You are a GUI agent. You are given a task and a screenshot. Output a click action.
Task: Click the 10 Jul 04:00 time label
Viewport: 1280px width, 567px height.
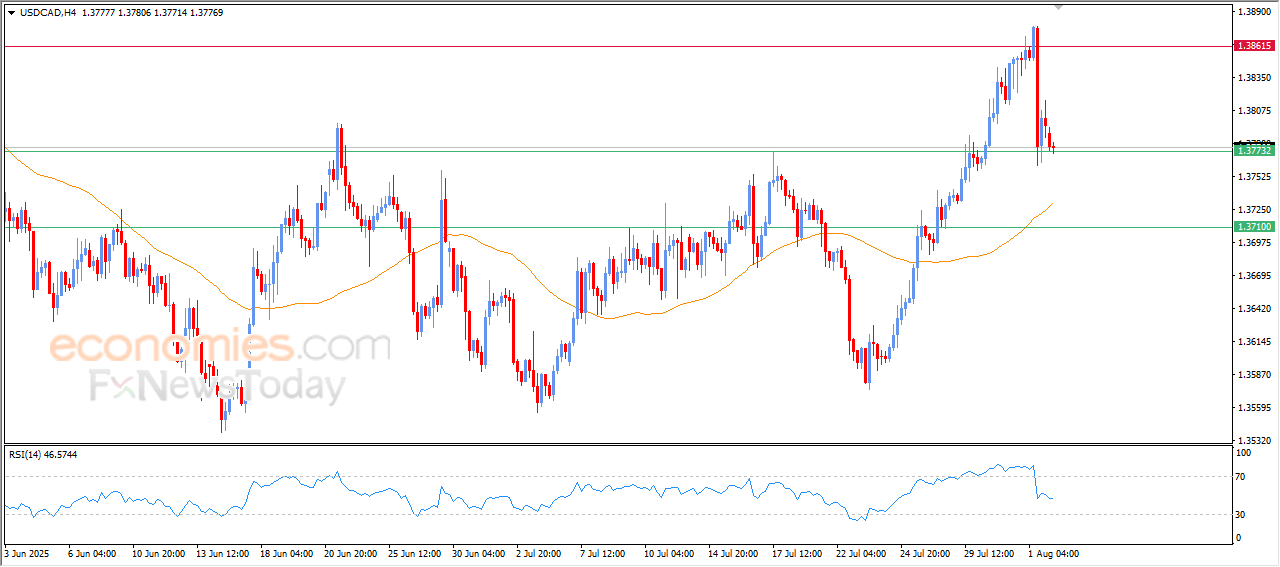pyautogui.click(x=672, y=553)
